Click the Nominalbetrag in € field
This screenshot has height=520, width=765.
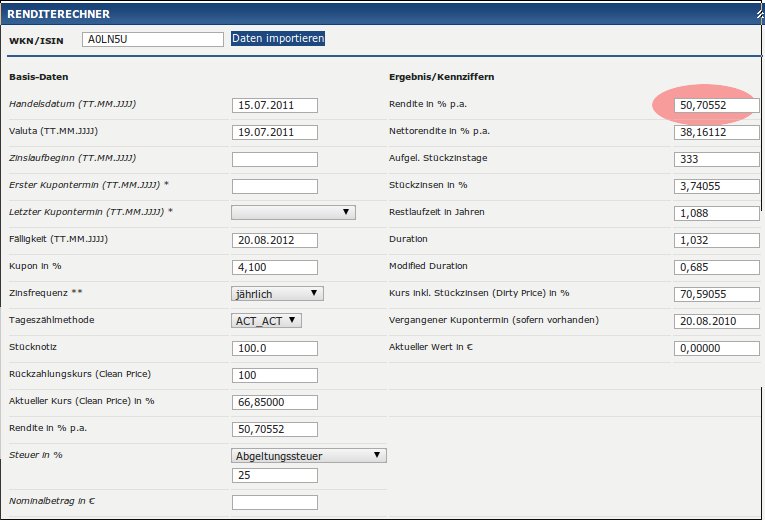point(274,502)
